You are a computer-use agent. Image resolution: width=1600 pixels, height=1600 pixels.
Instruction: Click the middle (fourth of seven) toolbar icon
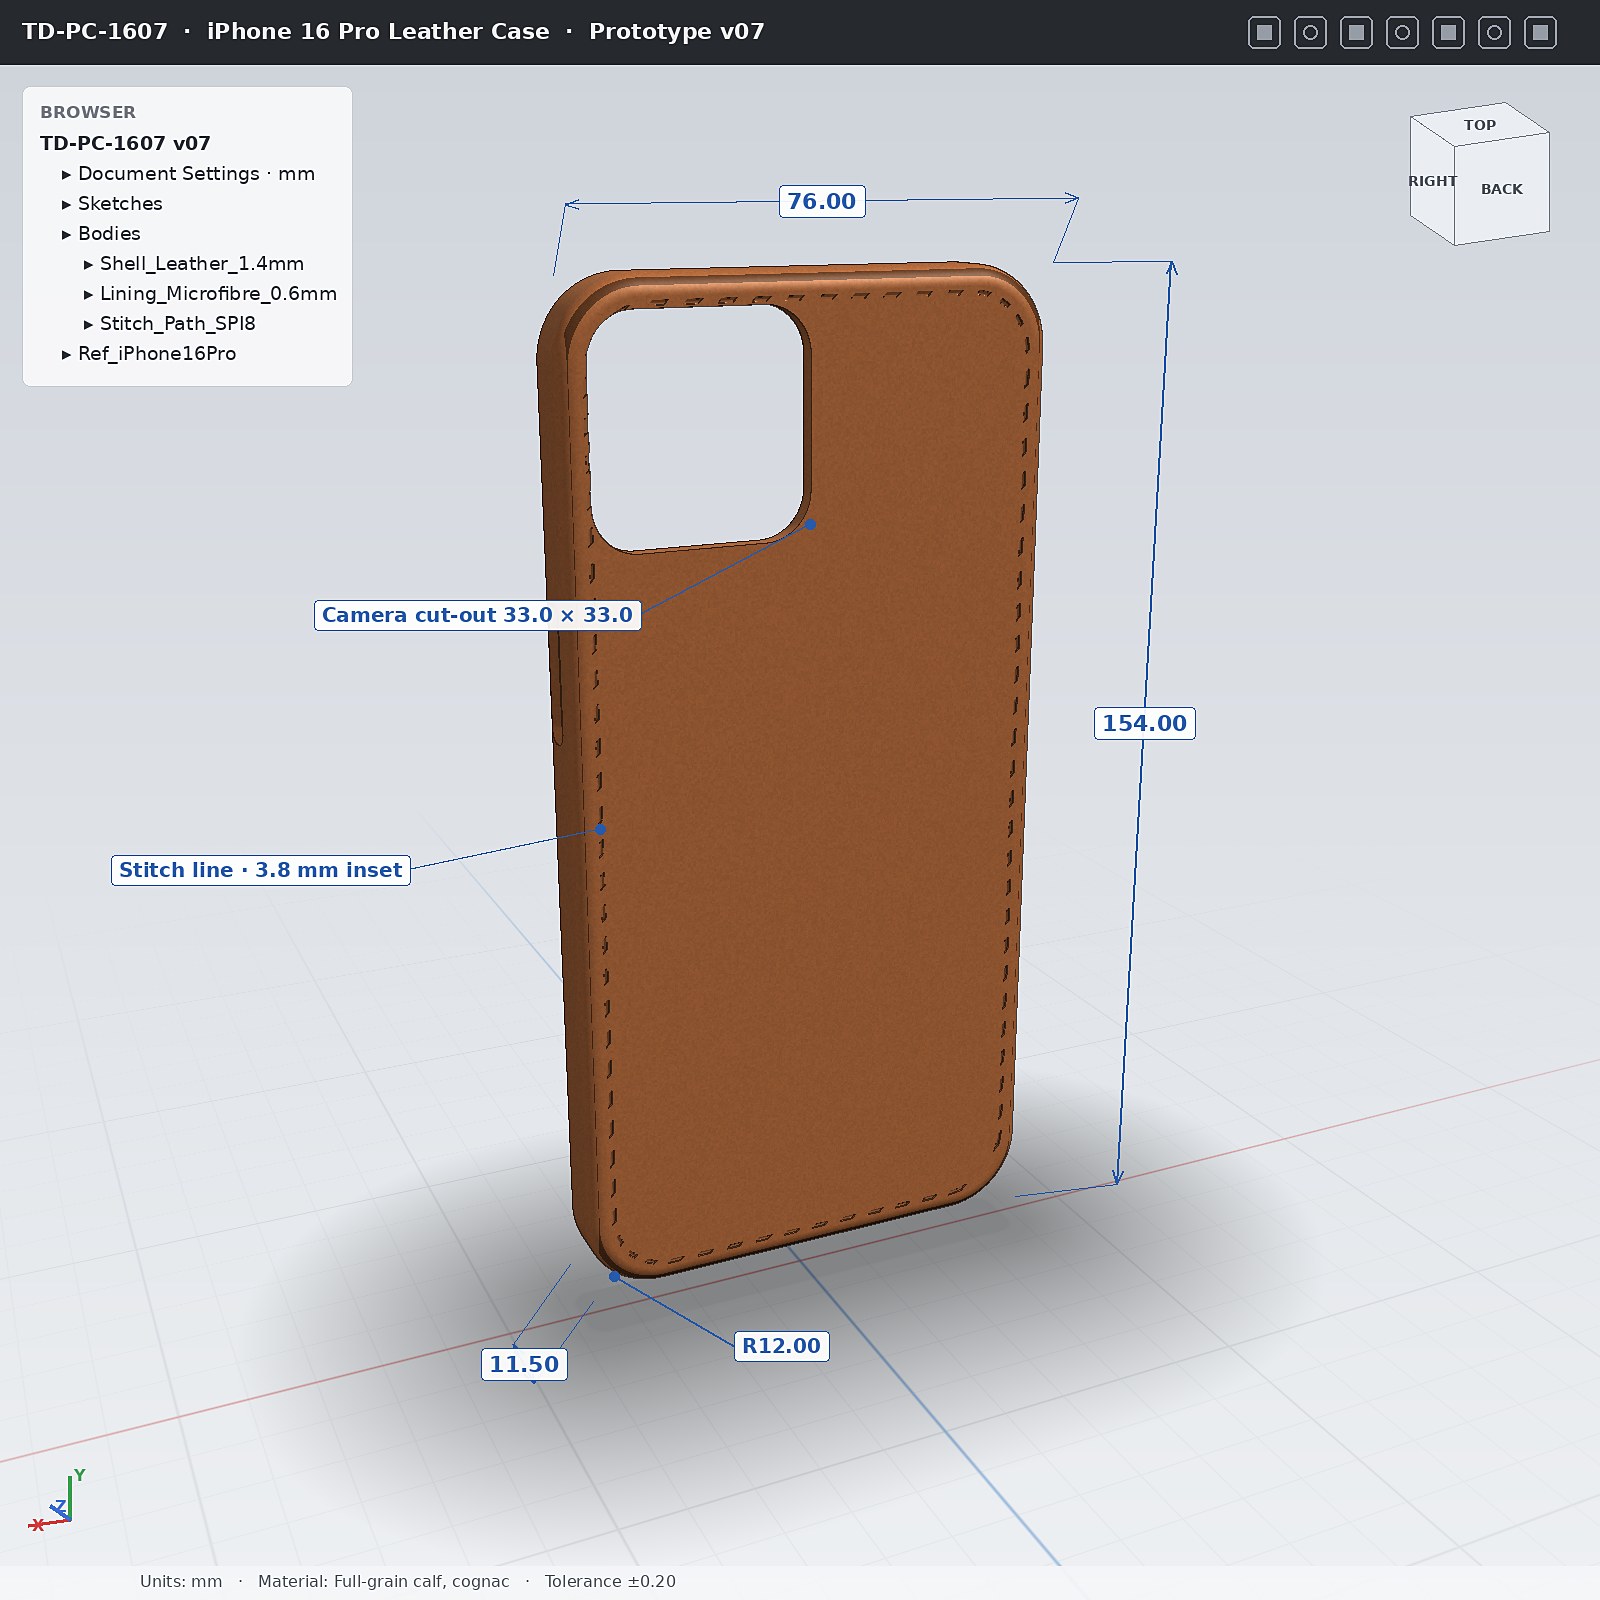(x=1402, y=32)
